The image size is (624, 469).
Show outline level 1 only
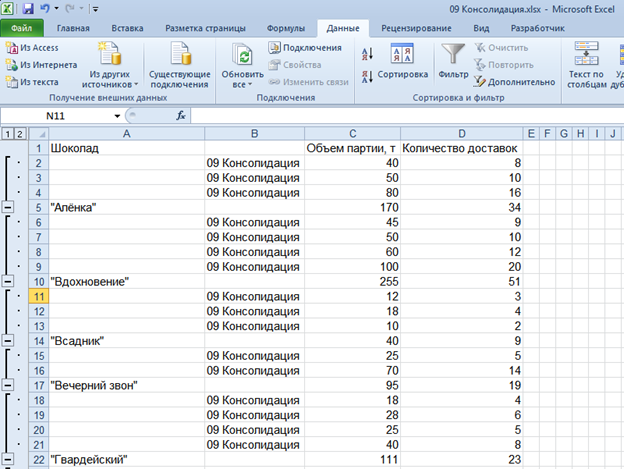[7, 133]
